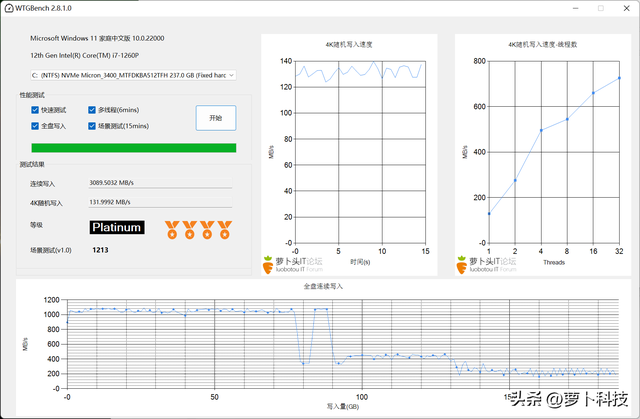The height and width of the screenshot is (419, 640).
Task: Click the 4K随机写入速度 chart title
Action: (349, 44)
